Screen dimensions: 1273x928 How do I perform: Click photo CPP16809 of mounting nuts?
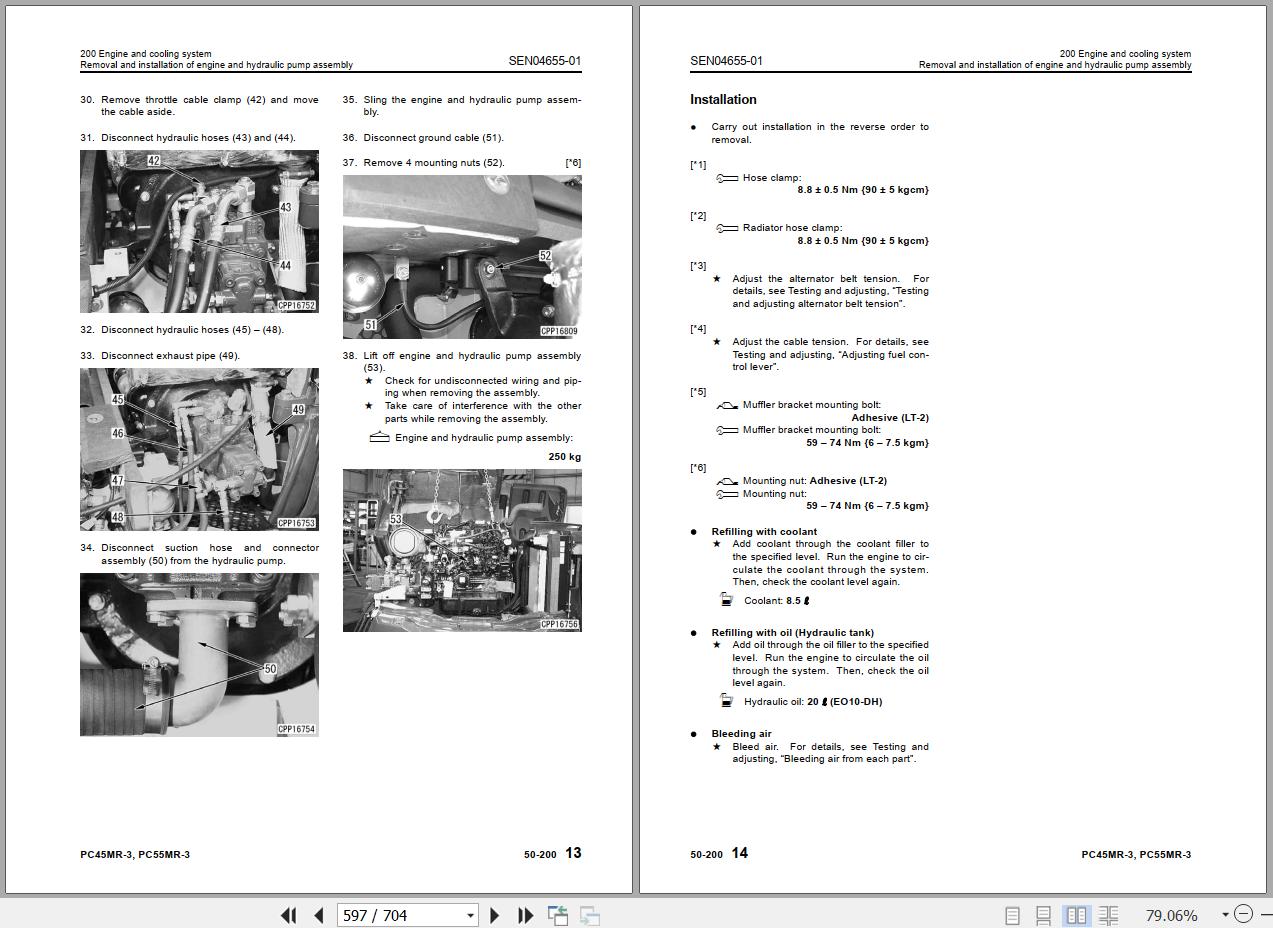(462, 257)
